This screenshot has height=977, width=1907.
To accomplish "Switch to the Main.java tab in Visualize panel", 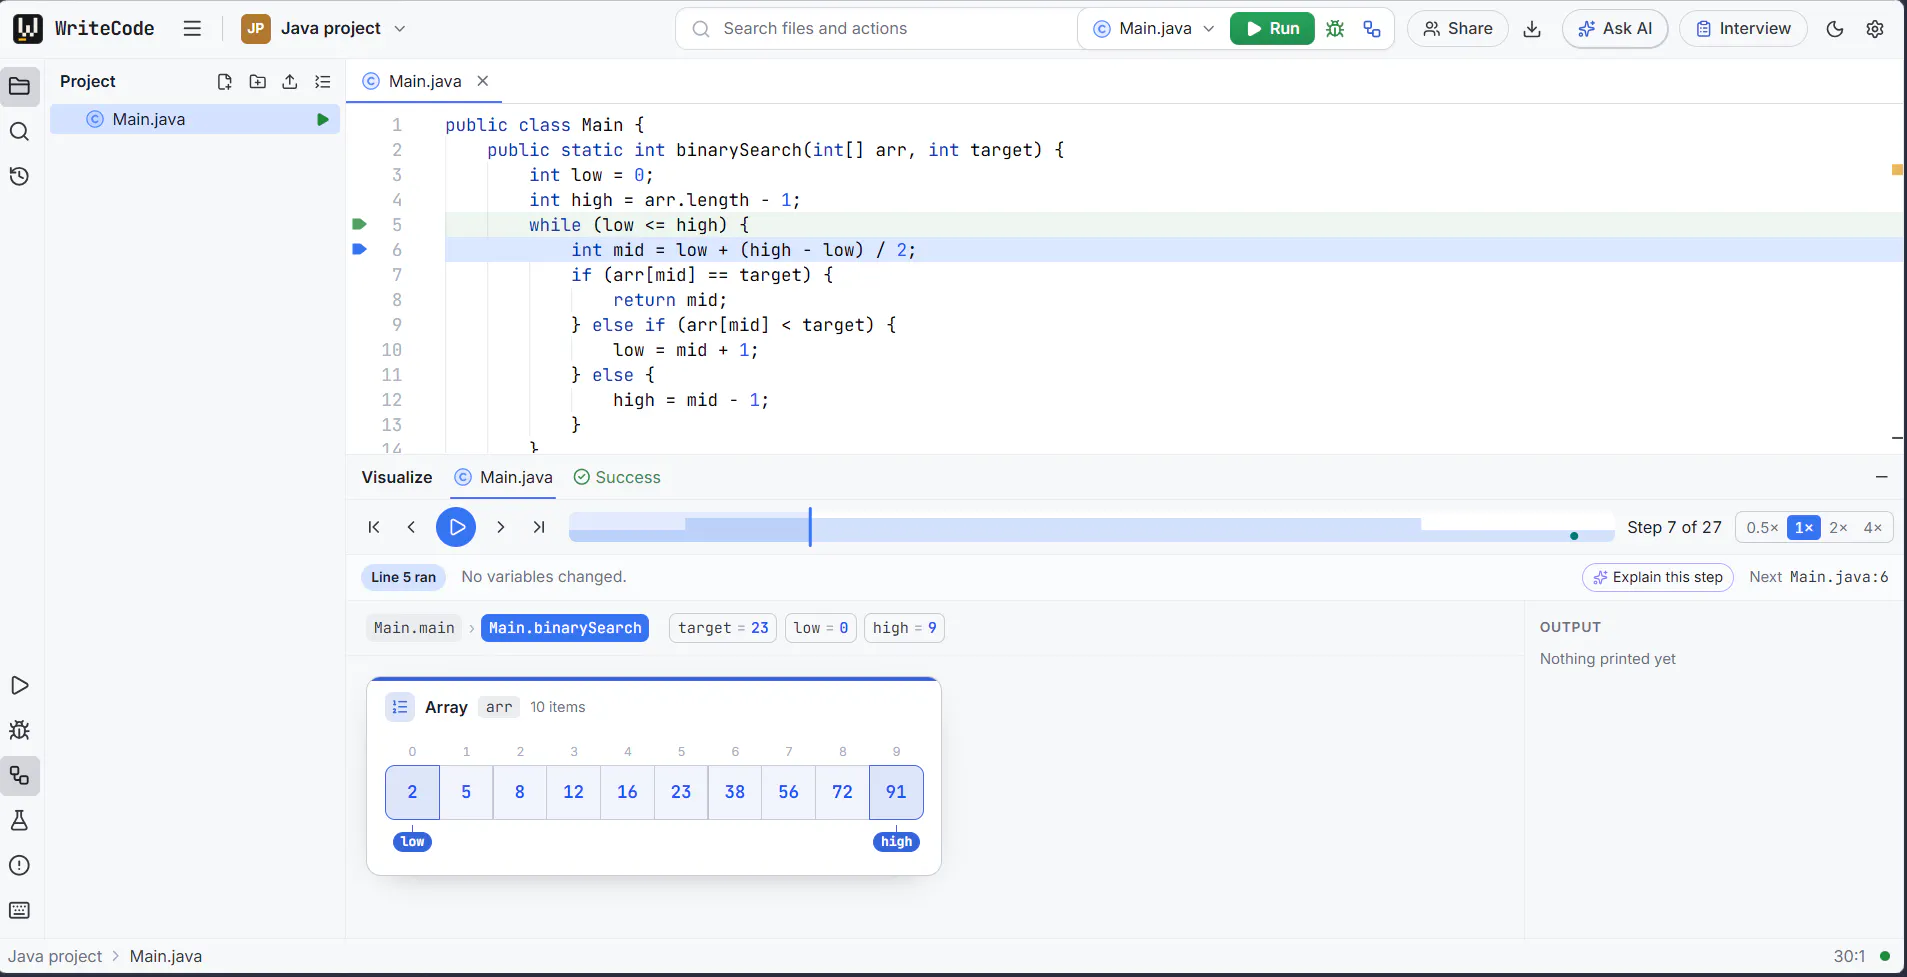I will click(503, 477).
